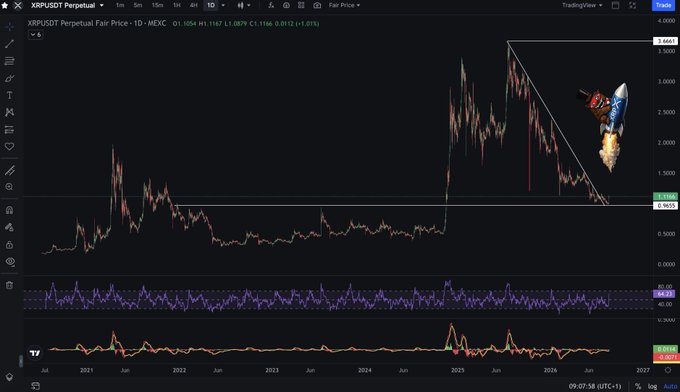Click the RSI value label 64.23
680x392 pixels.
click(x=664, y=294)
